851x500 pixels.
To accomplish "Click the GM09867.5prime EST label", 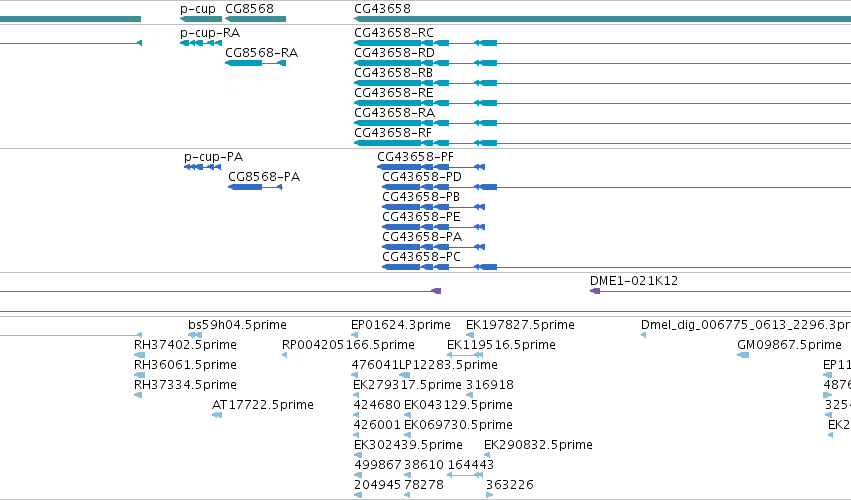I will point(789,345).
